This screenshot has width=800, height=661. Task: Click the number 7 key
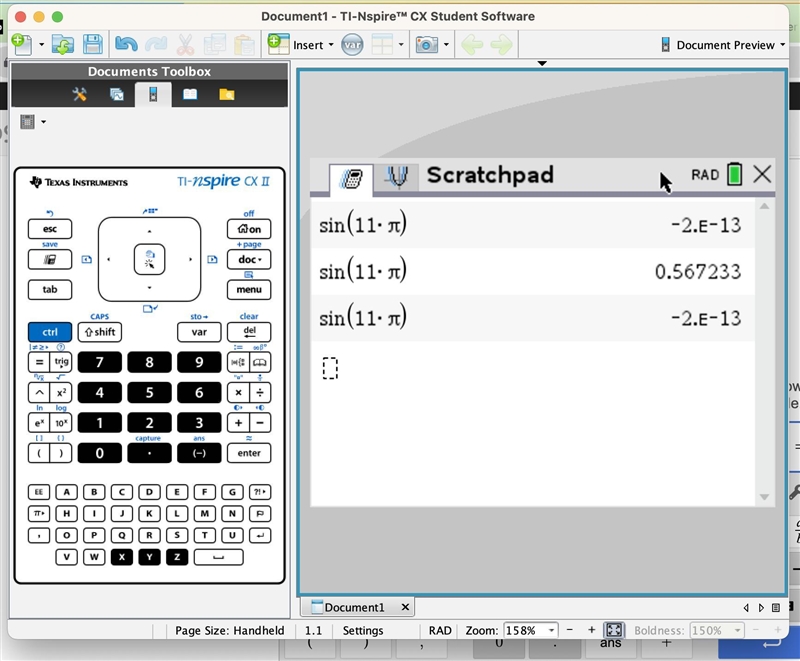click(x=100, y=362)
